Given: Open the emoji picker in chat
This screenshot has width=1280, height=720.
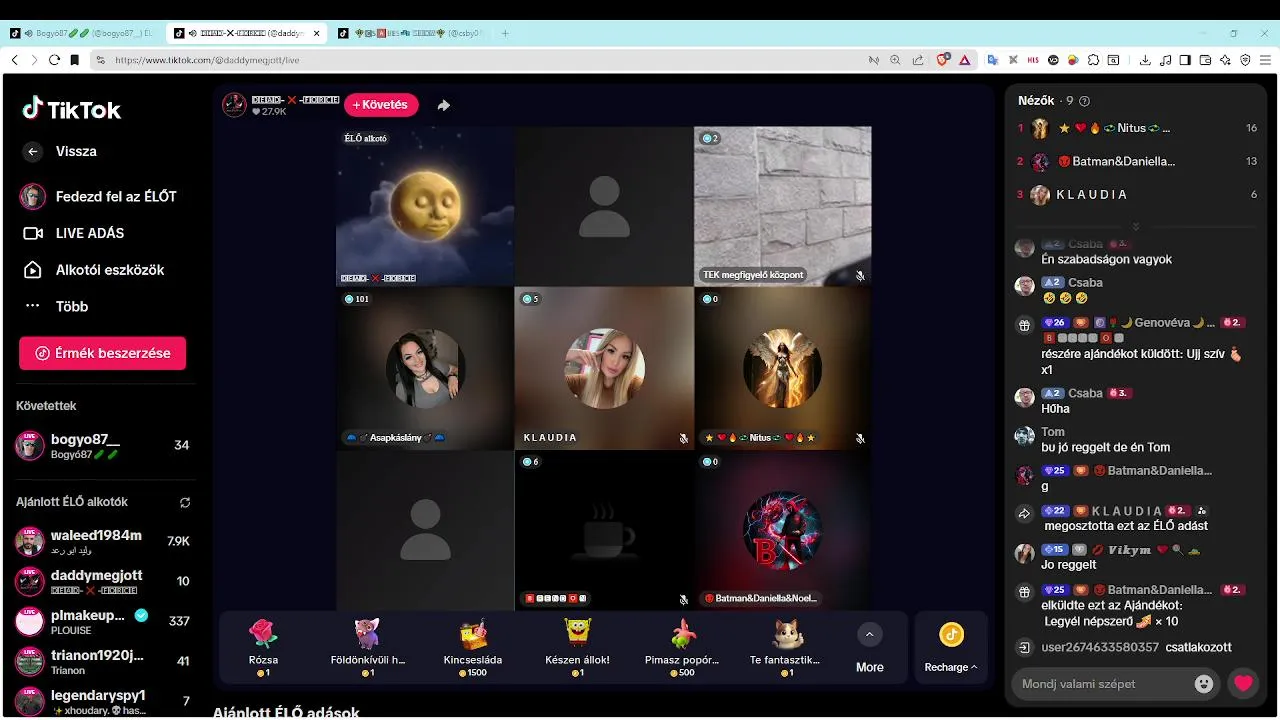Looking at the screenshot, I should (x=1204, y=684).
